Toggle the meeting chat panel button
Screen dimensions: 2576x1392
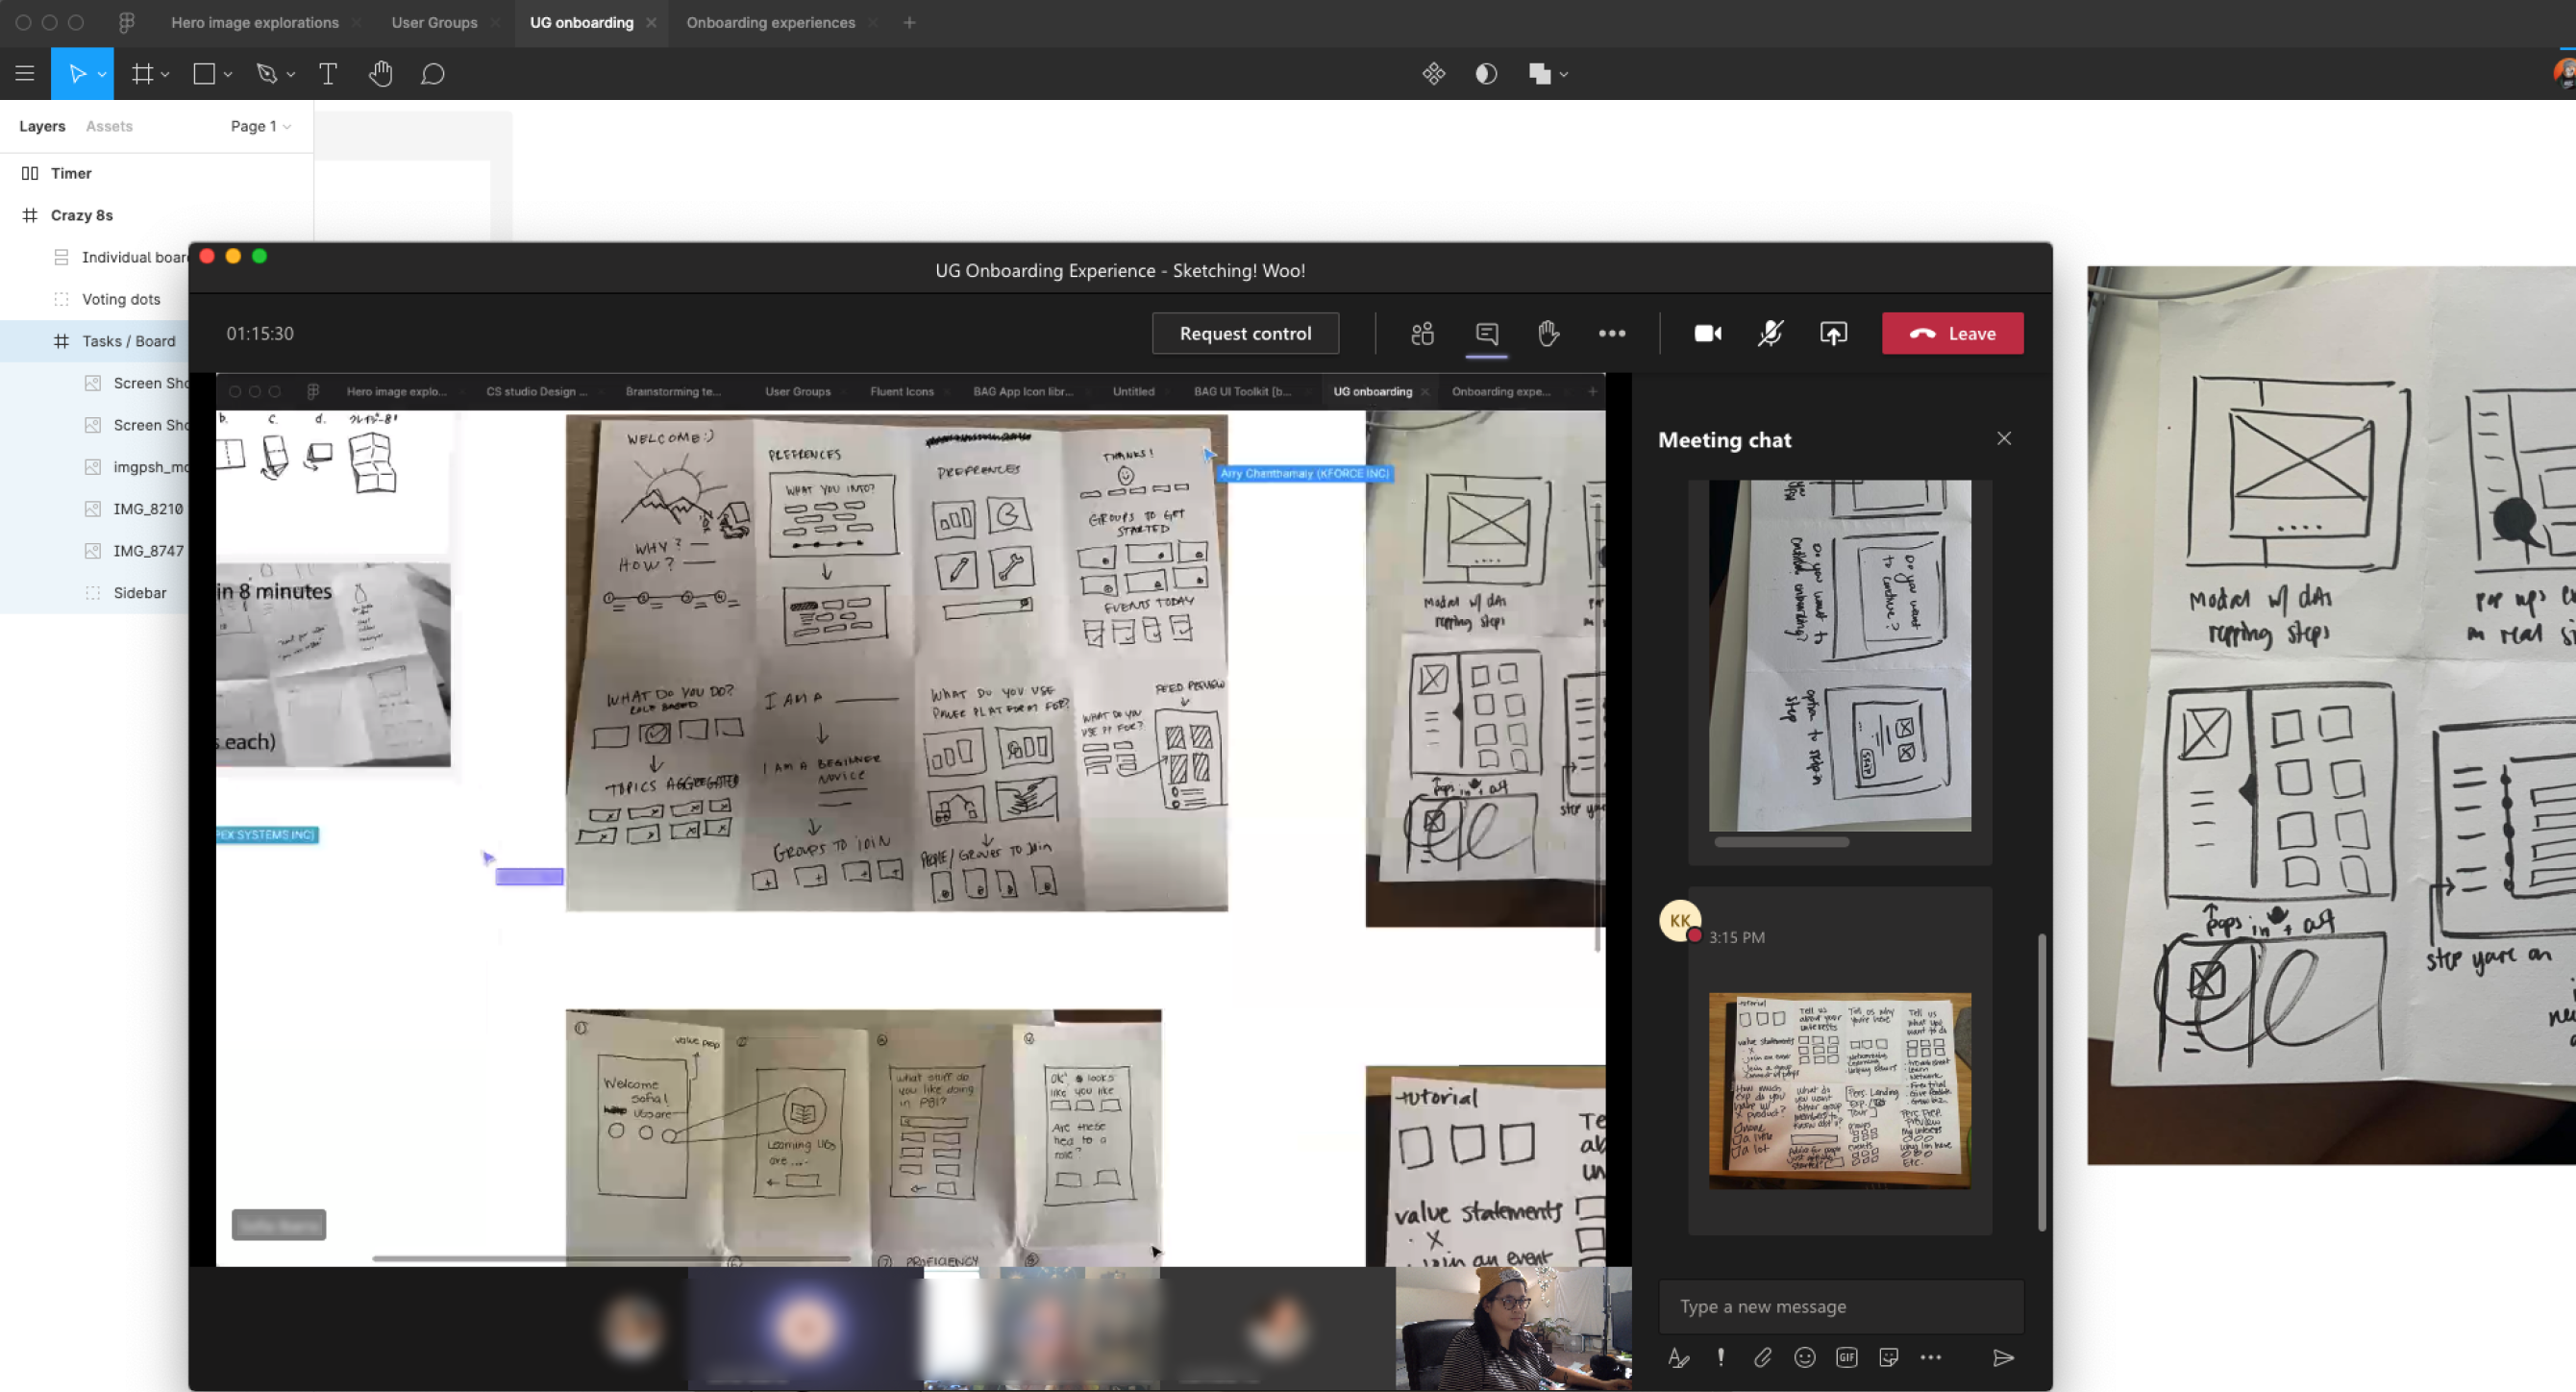[x=1486, y=333]
